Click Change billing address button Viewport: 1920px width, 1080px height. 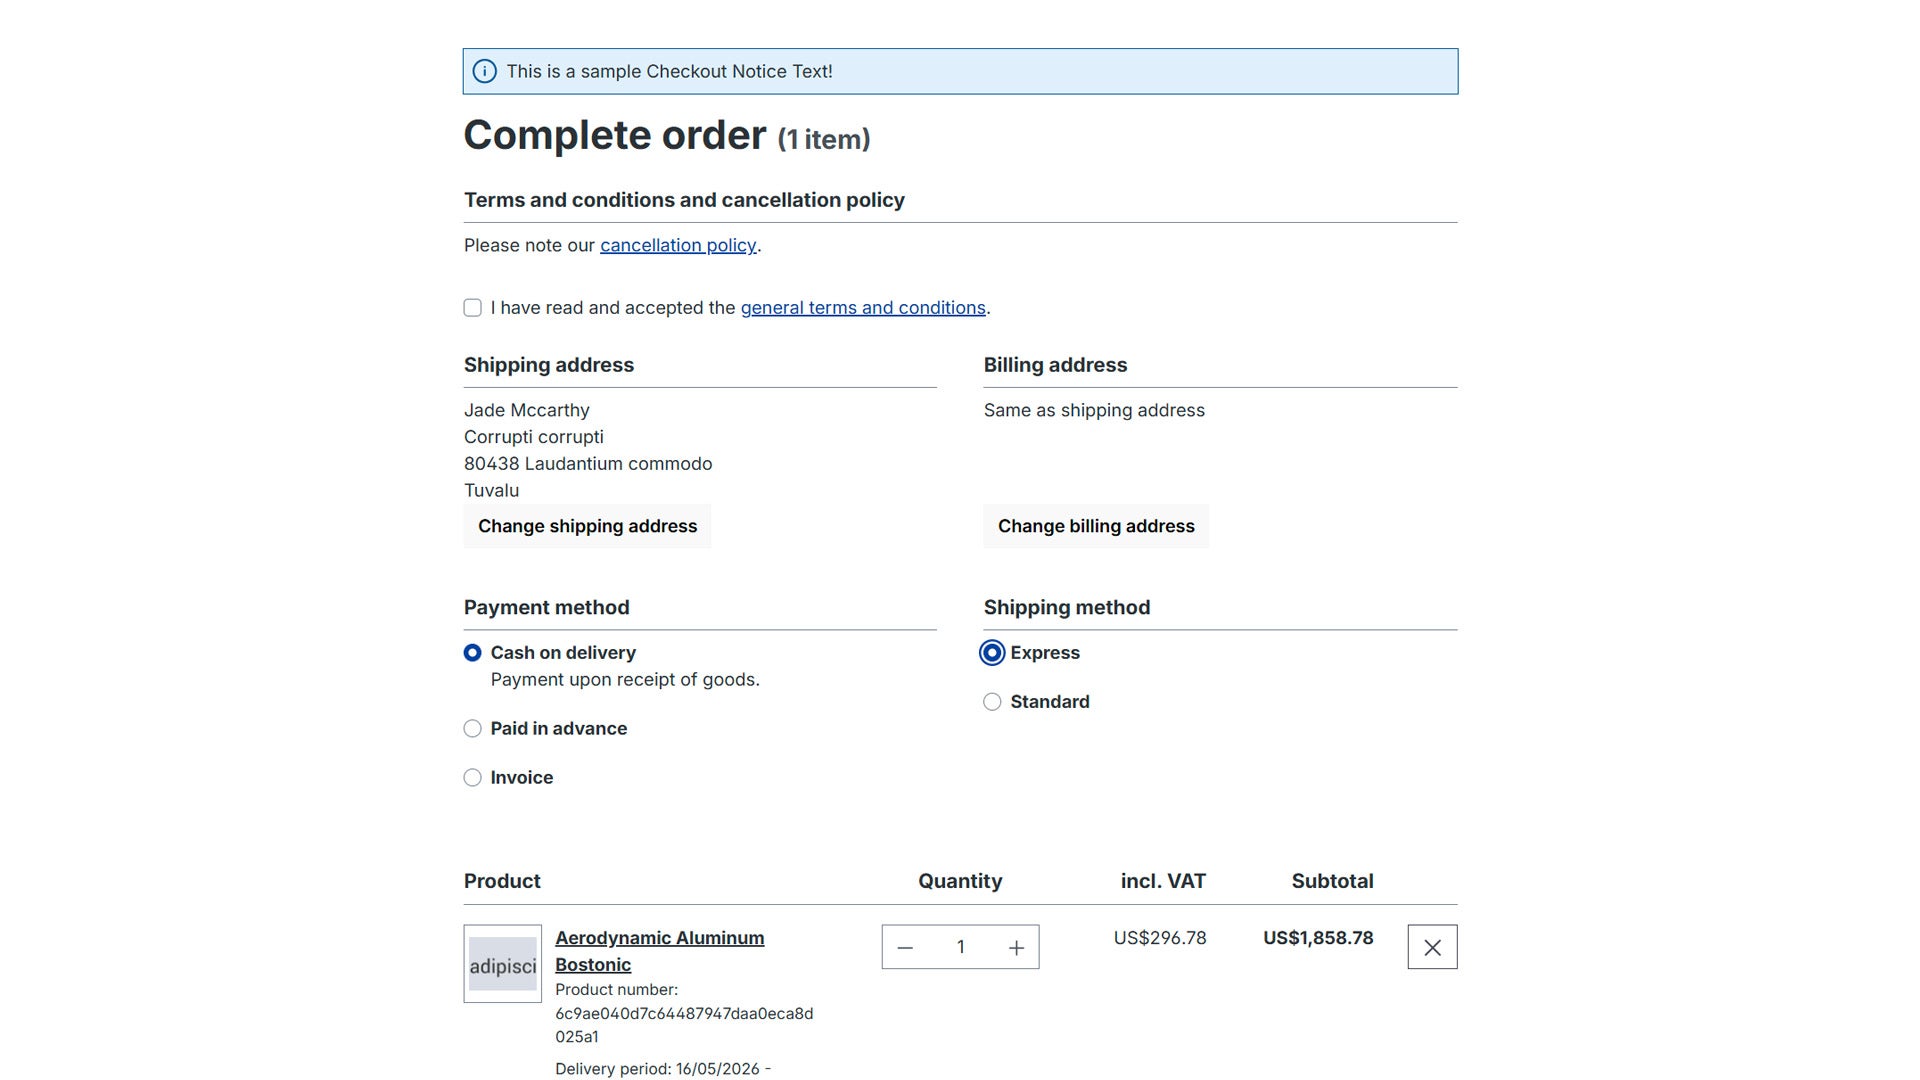click(x=1096, y=526)
